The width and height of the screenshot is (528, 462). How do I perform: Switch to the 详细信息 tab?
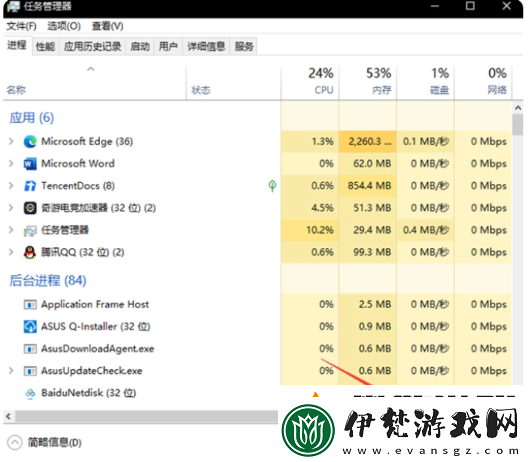206,46
